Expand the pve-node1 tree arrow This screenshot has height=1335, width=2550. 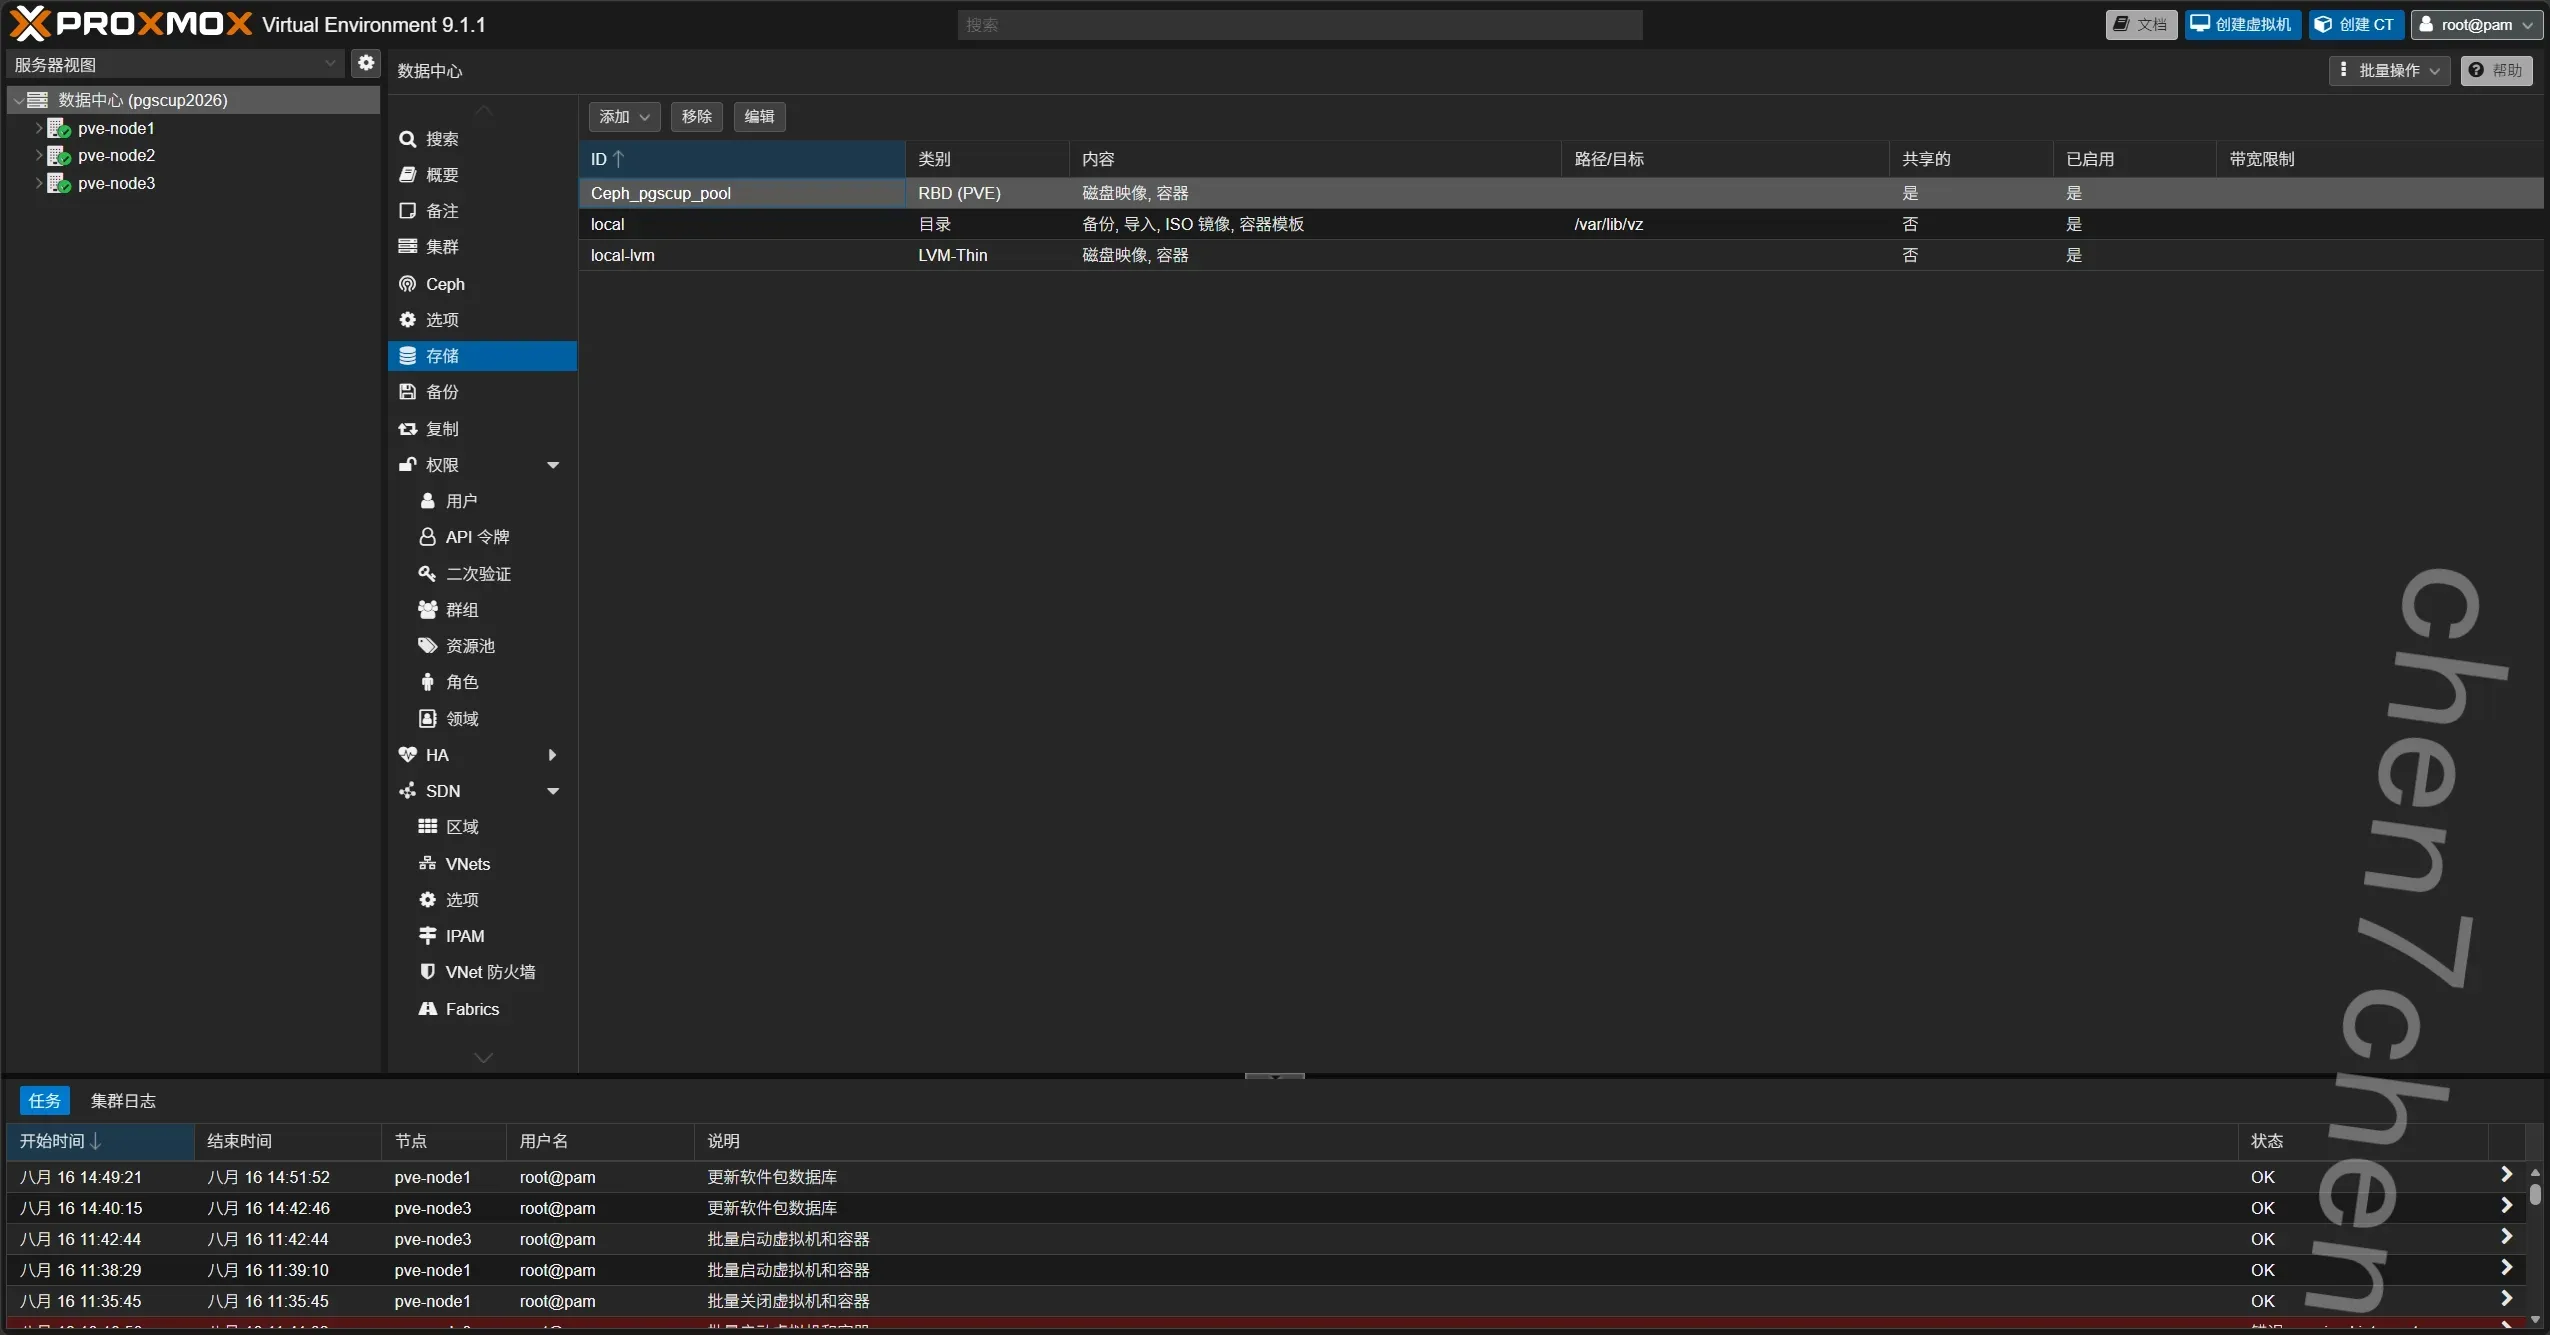(39, 128)
